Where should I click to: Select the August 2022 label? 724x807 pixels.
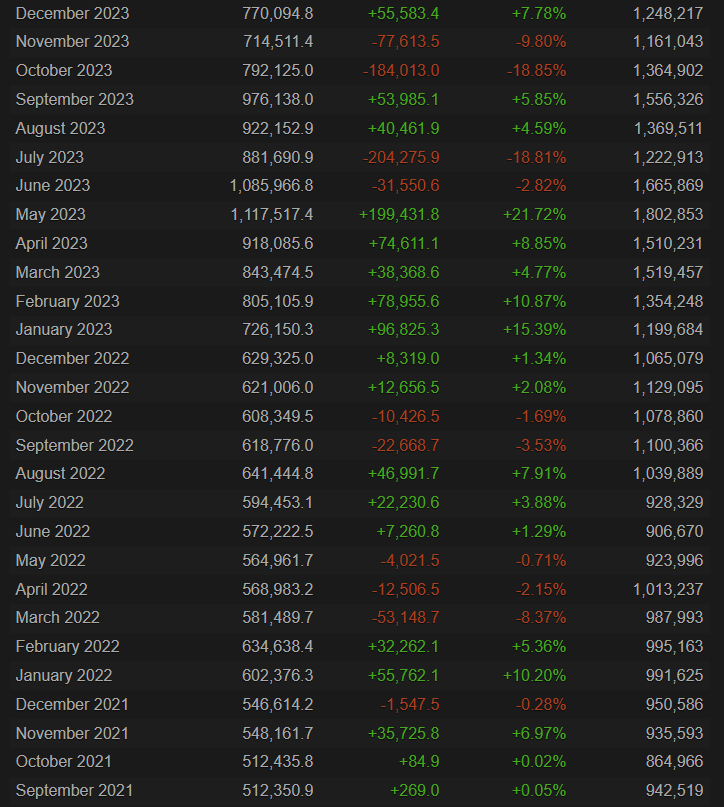pyautogui.click(x=60, y=472)
